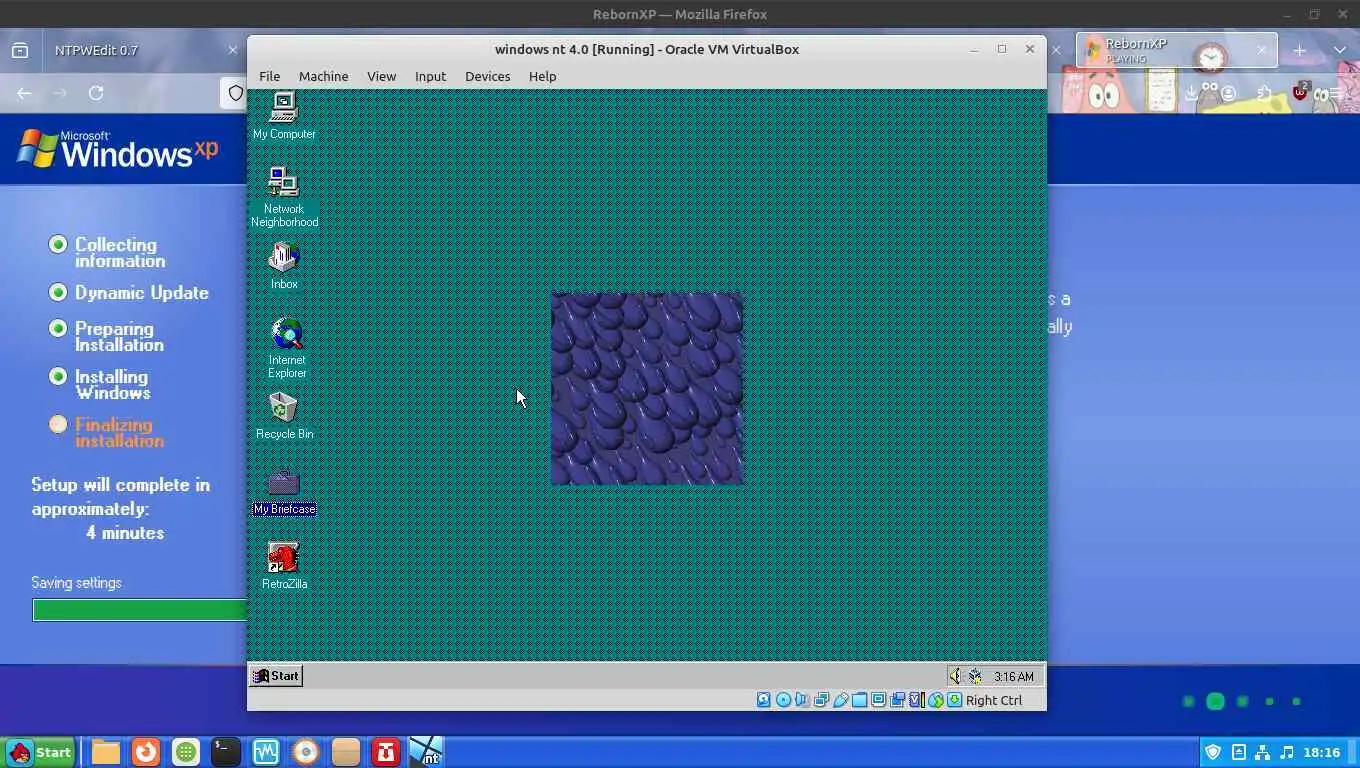
Task: Open green app grid taskbar icon
Action: click(186, 752)
